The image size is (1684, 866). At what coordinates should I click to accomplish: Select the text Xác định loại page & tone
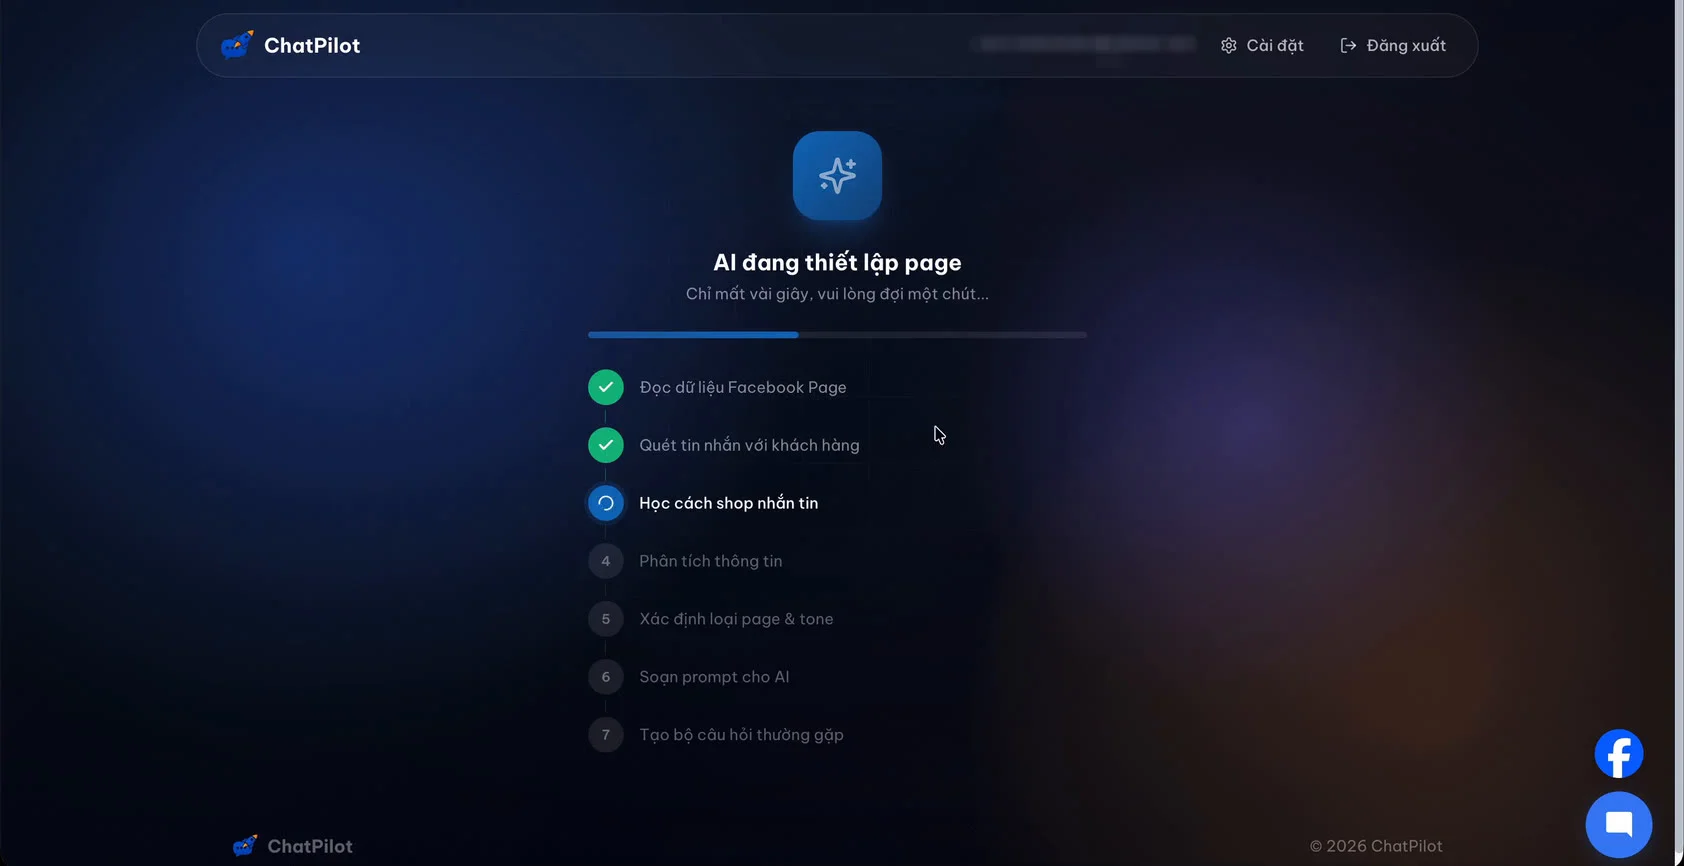pos(736,619)
